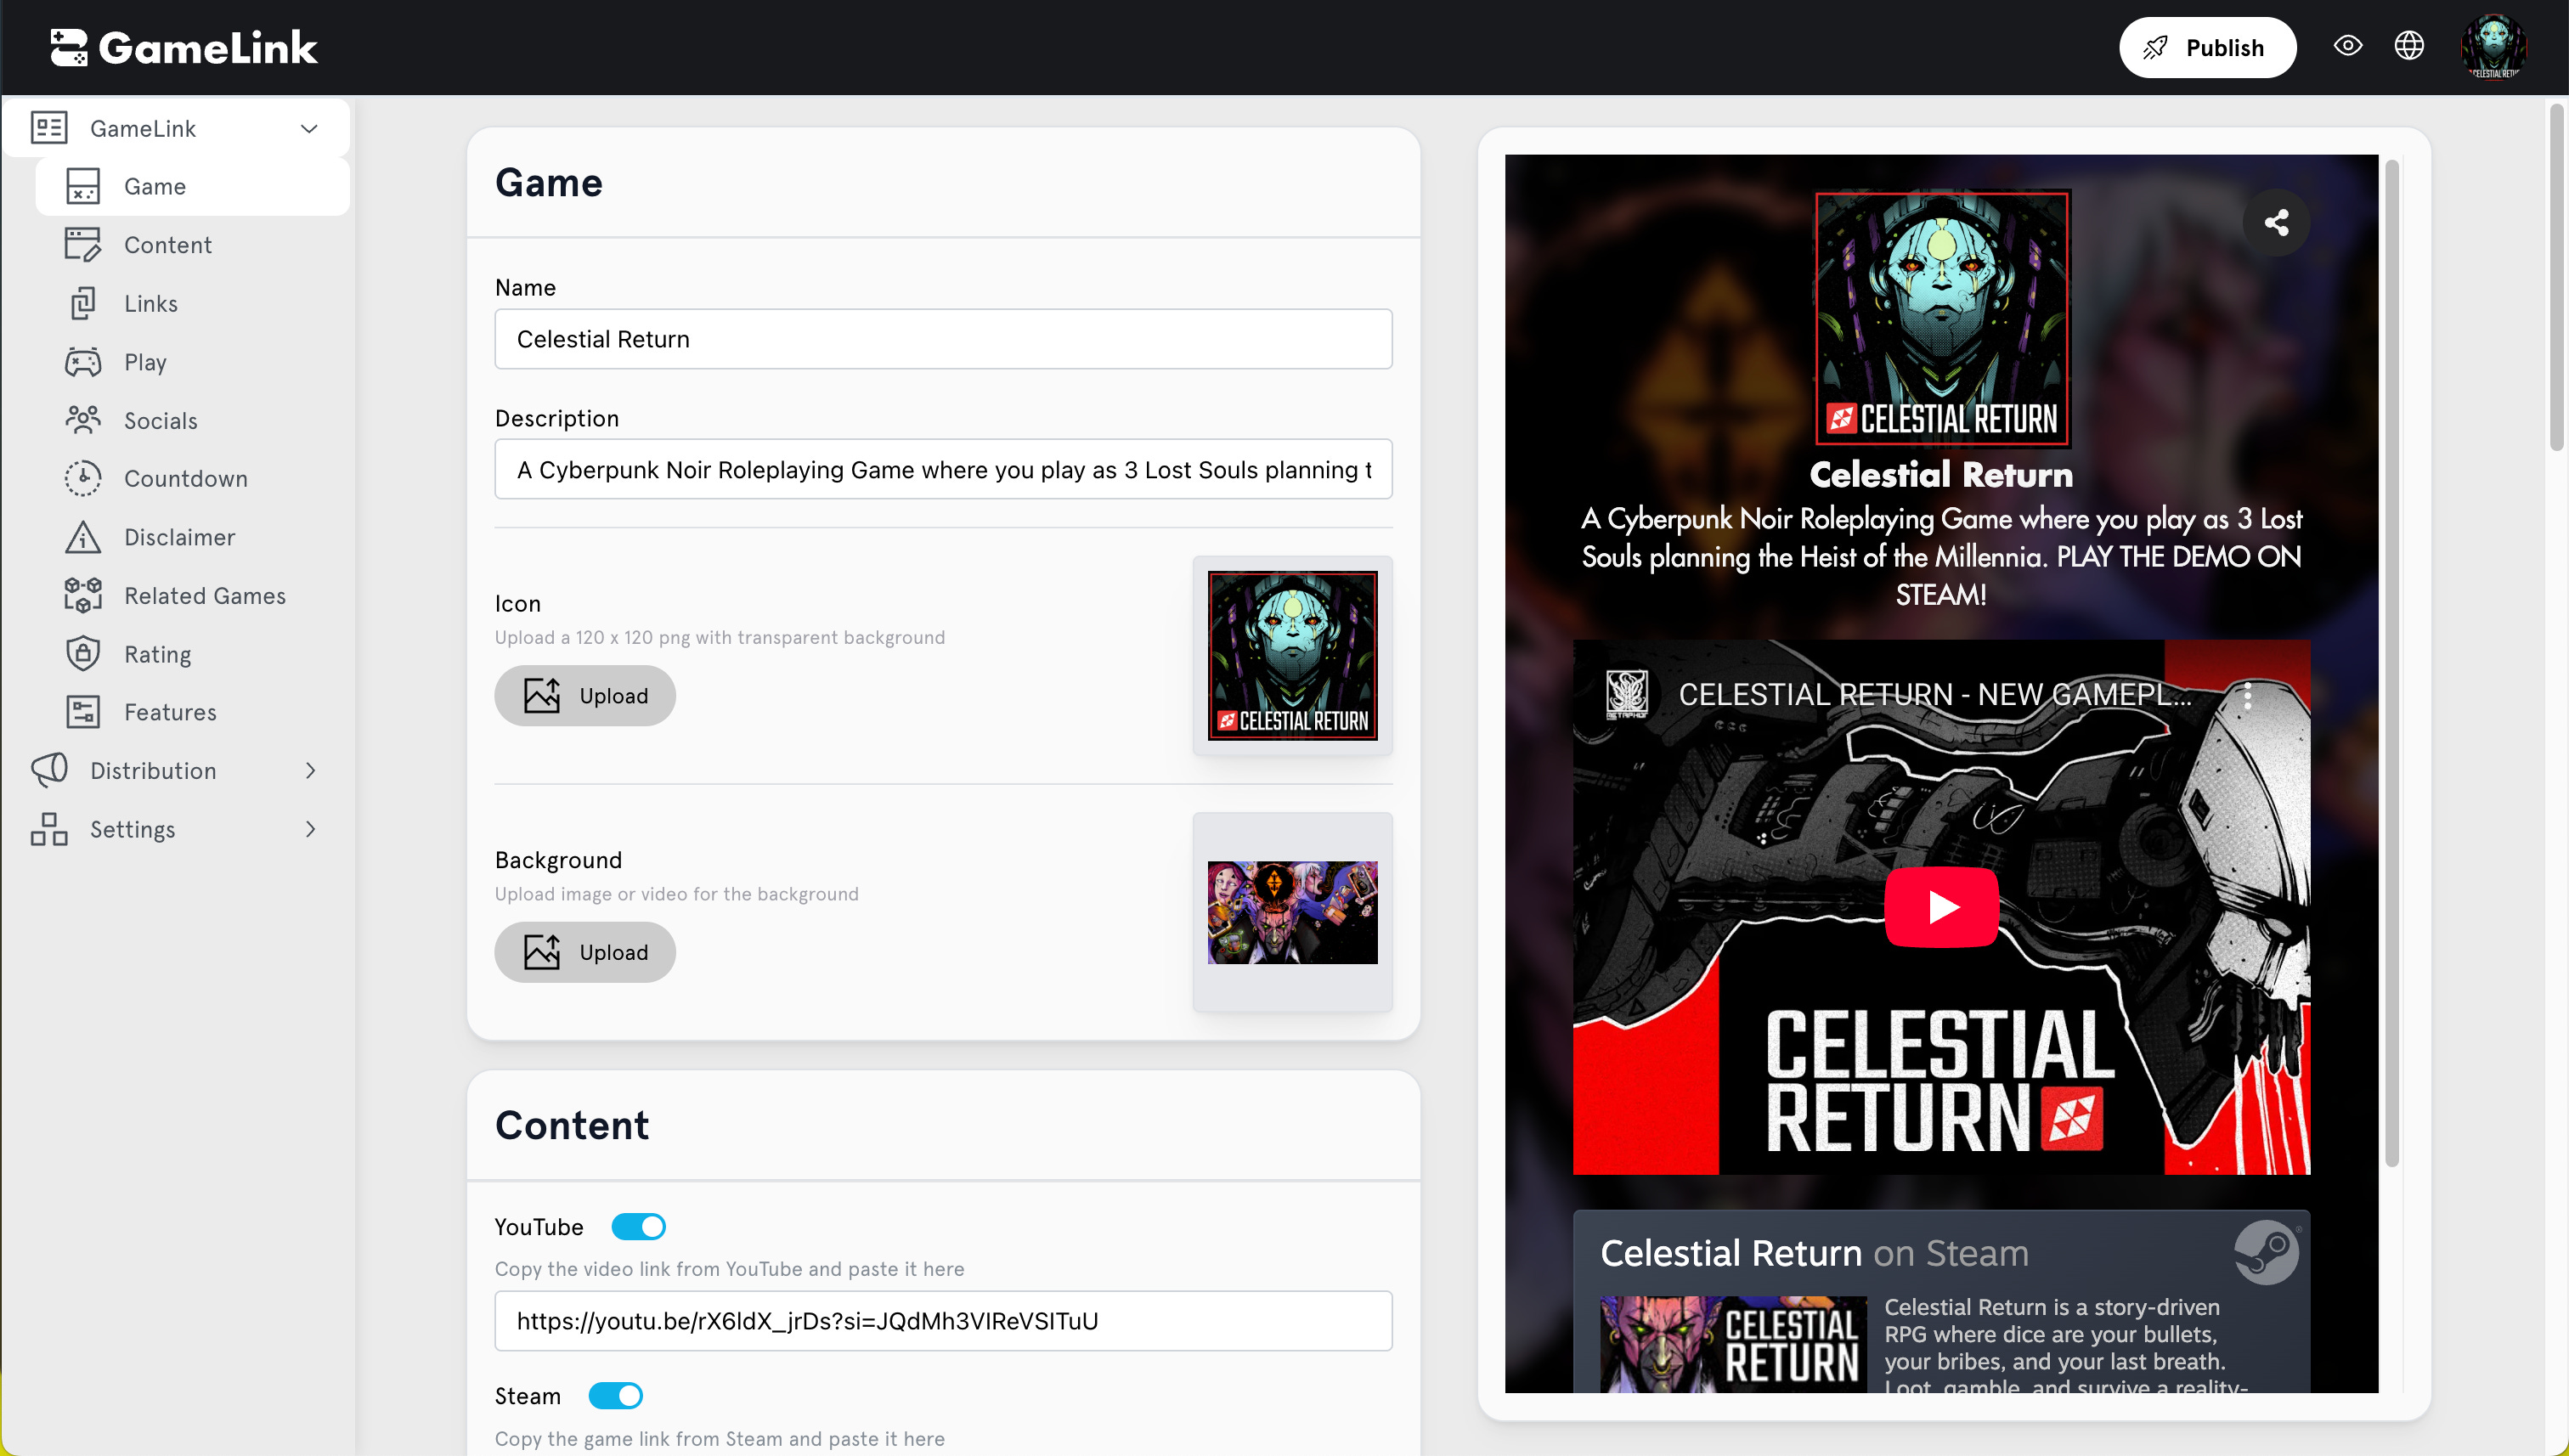This screenshot has height=1456, width=2569.
Task: Collapse the GameLink sidebar section
Action: point(309,128)
